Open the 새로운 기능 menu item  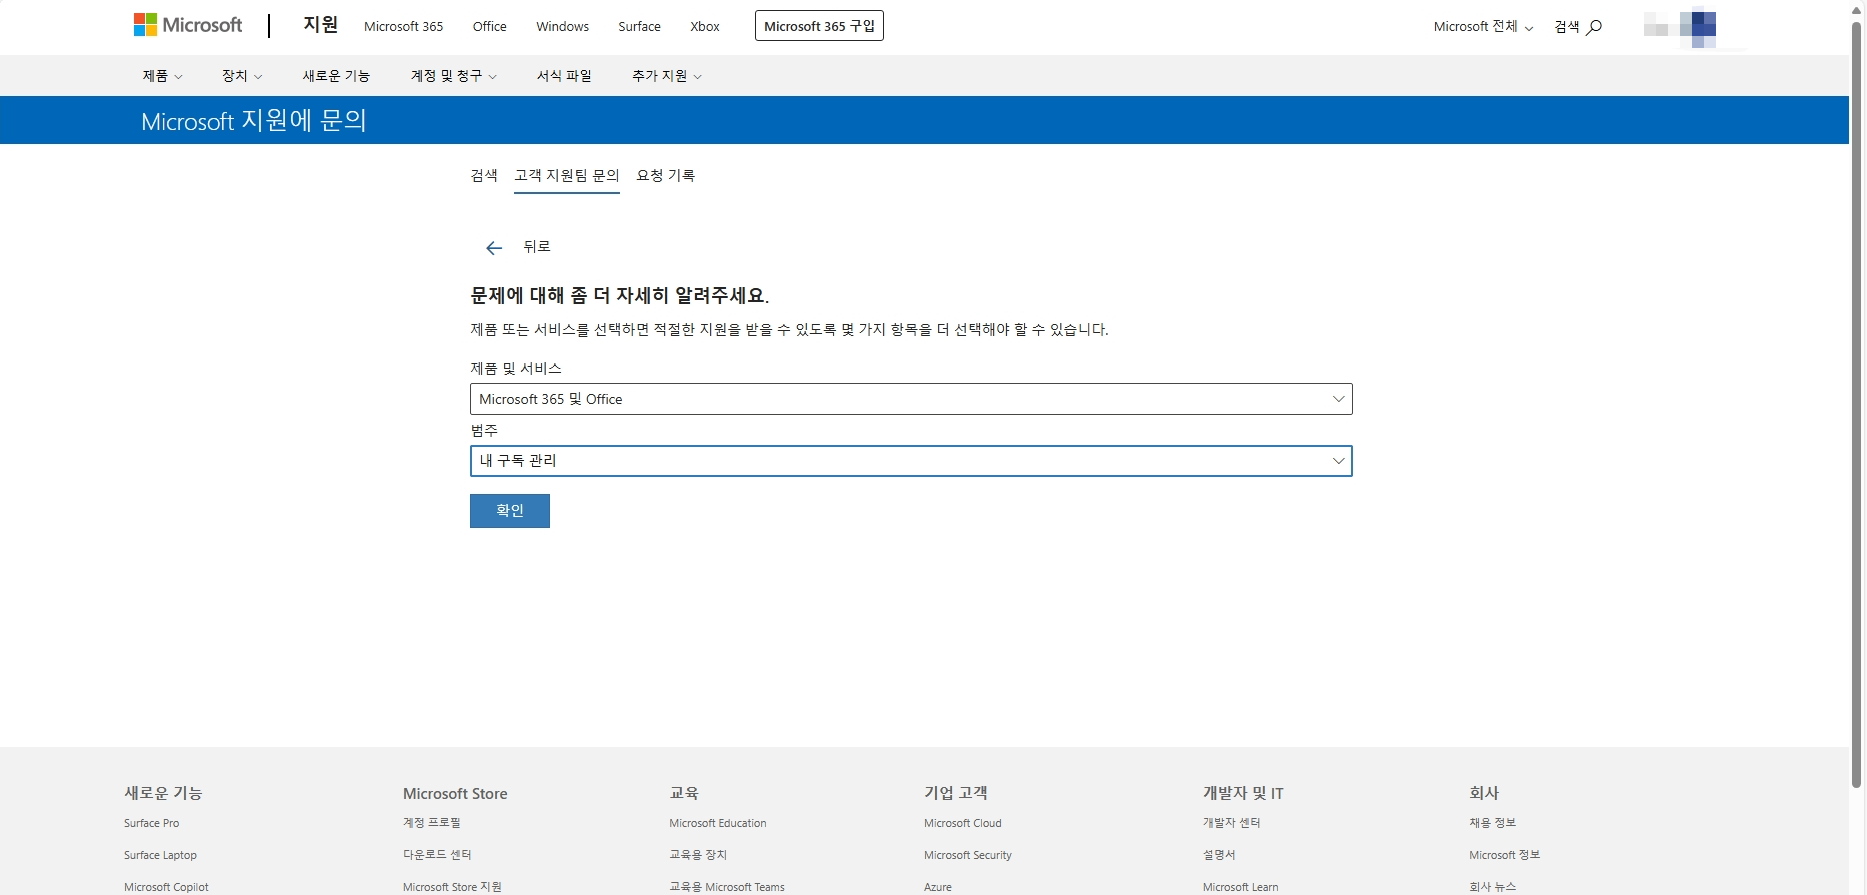click(336, 76)
